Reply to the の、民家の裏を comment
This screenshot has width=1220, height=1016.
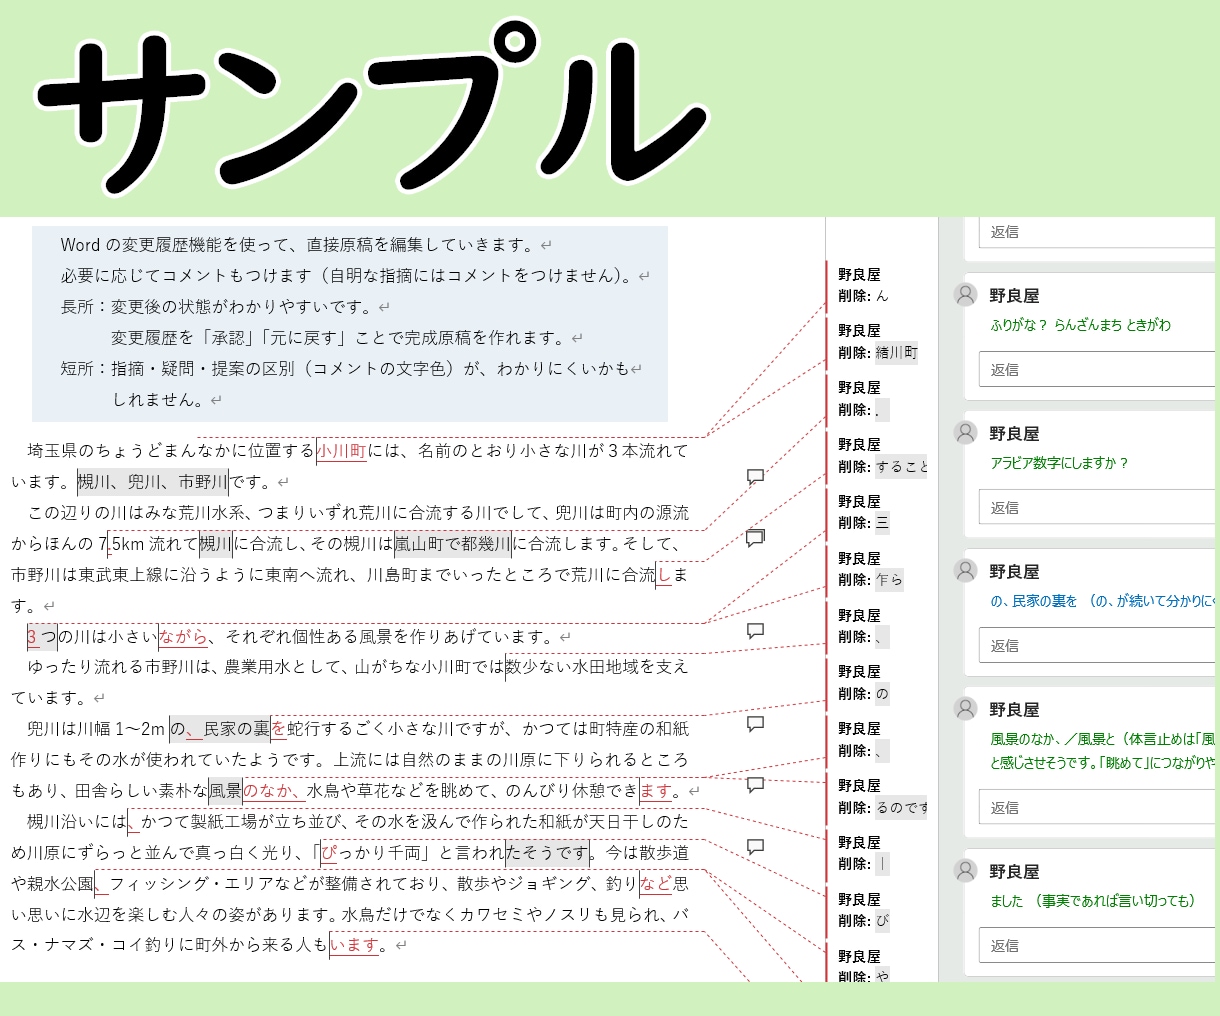(1097, 645)
